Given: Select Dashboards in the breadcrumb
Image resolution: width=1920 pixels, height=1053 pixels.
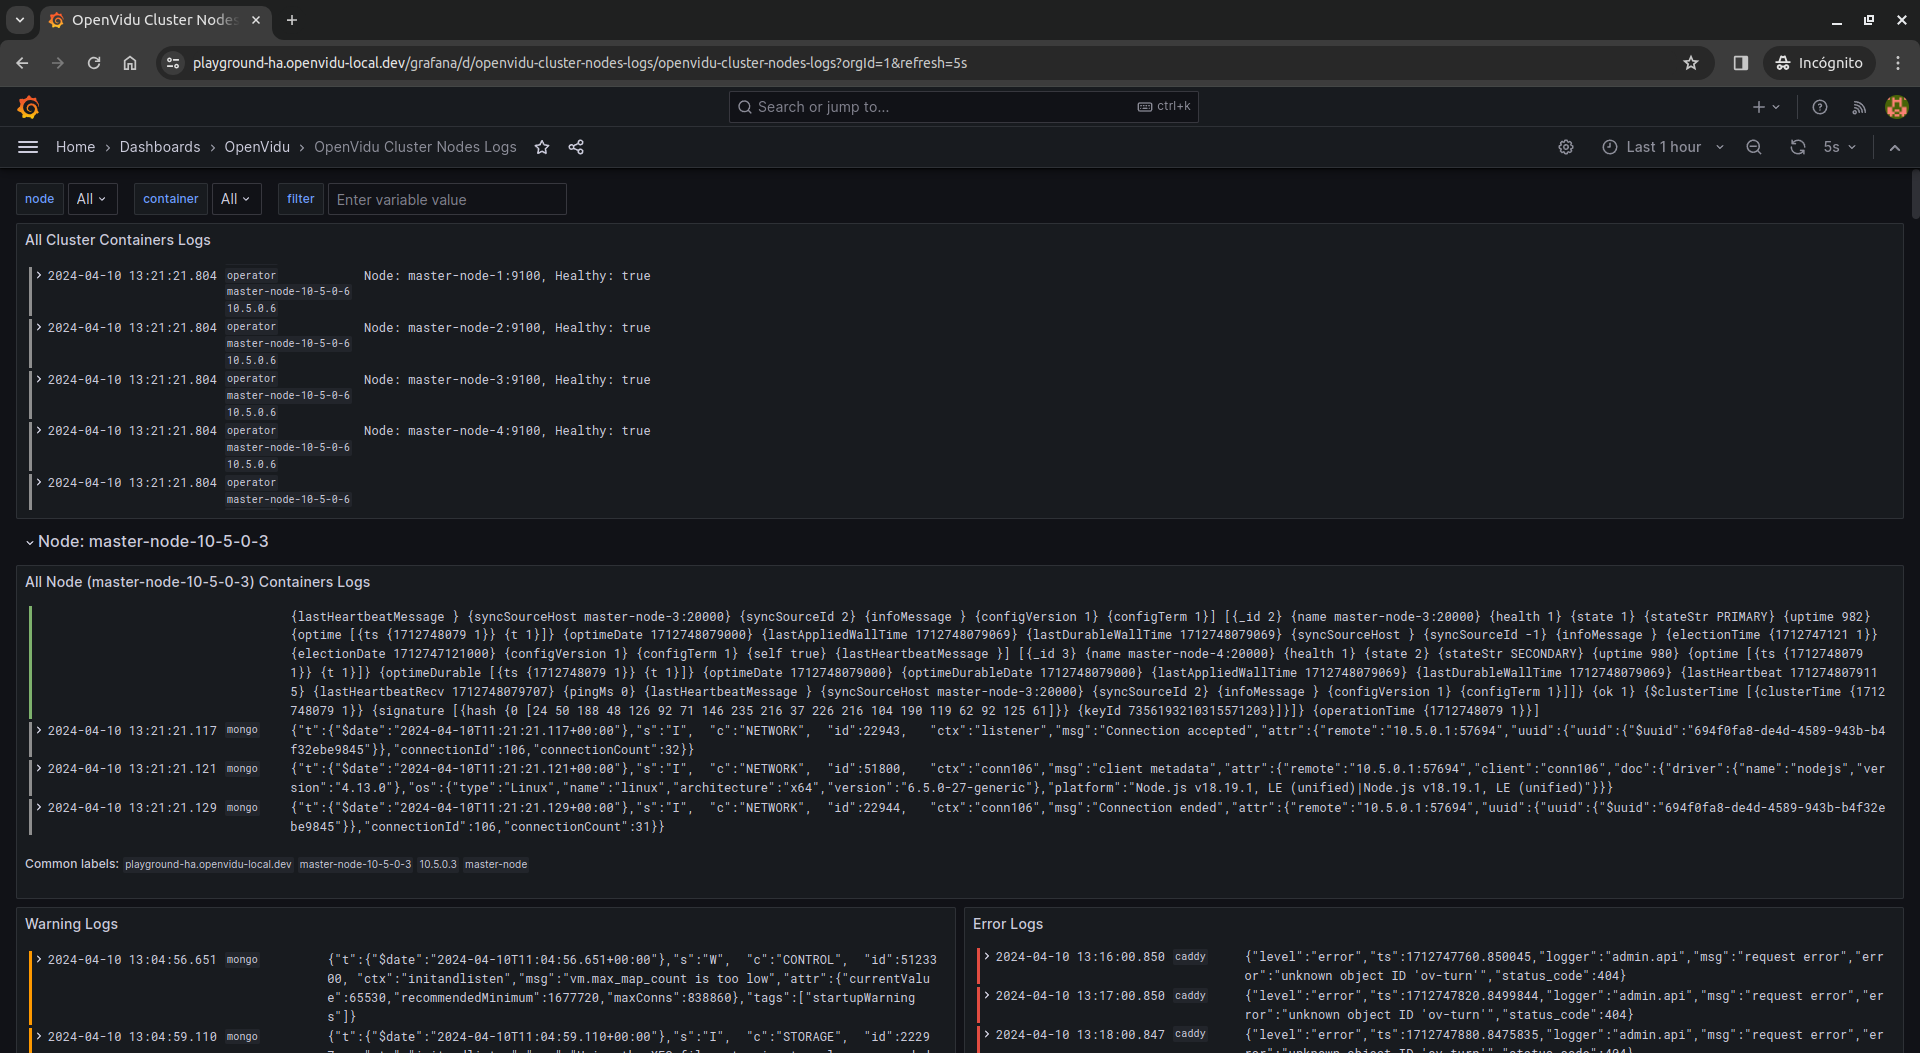Looking at the screenshot, I should point(160,147).
